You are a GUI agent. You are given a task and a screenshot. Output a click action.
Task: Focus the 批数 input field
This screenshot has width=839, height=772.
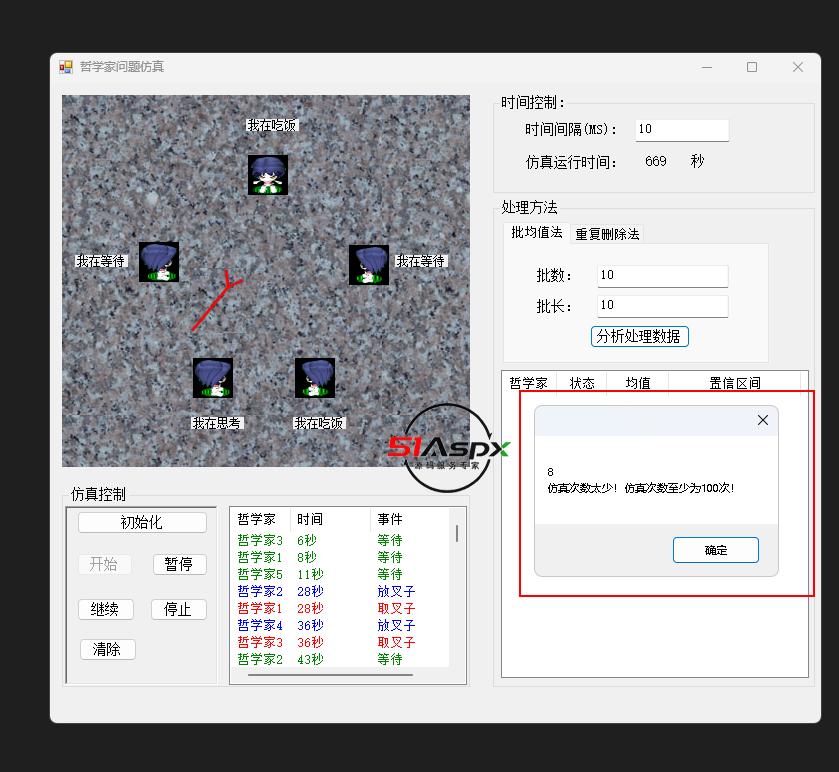(x=662, y=276)
